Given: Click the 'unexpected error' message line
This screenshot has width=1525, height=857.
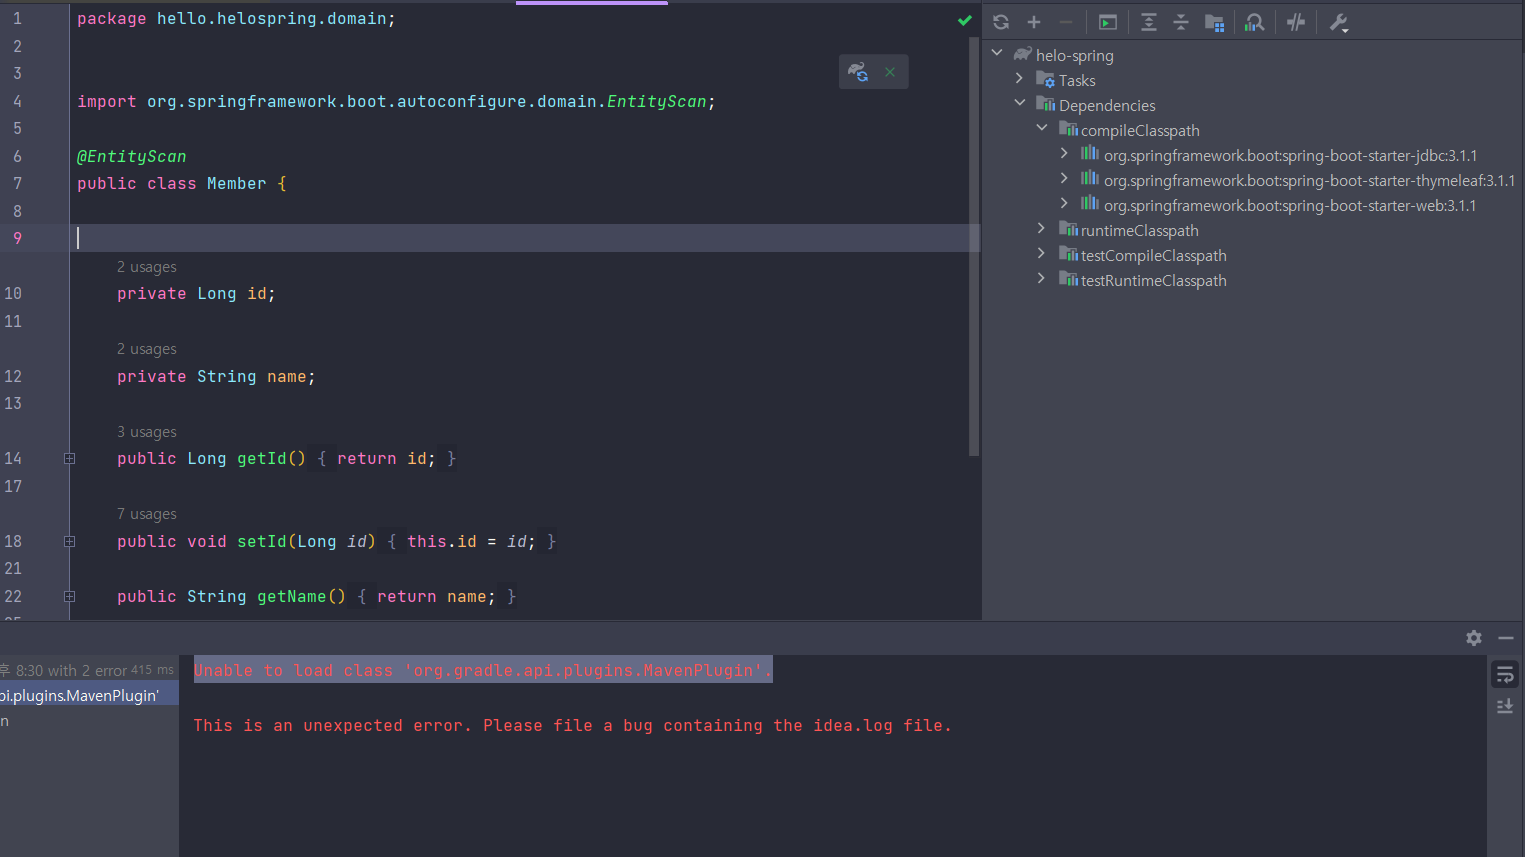Looking at the screenshot, I should point(572,725).
